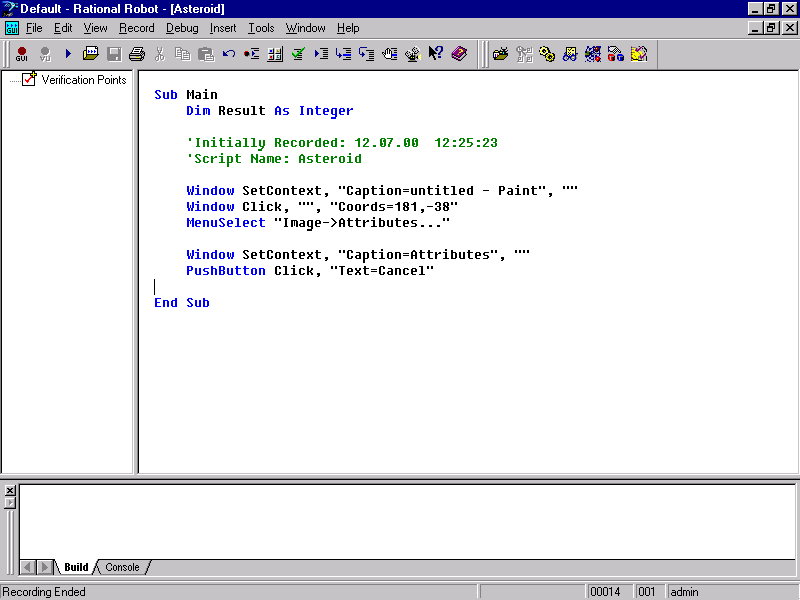This screenshot has width=800, height=600.
Task: Click the yellow notepad with checkmark icon
Action: coord(639,54)
